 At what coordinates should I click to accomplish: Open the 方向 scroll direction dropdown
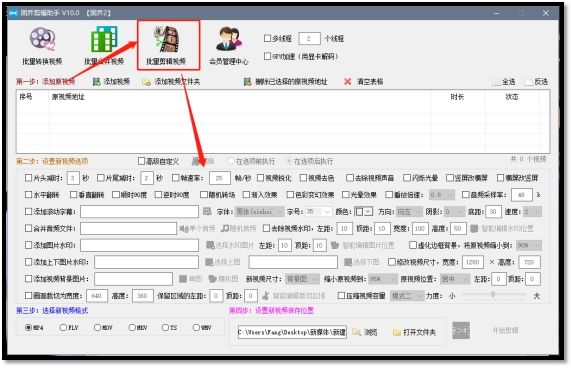409,211
